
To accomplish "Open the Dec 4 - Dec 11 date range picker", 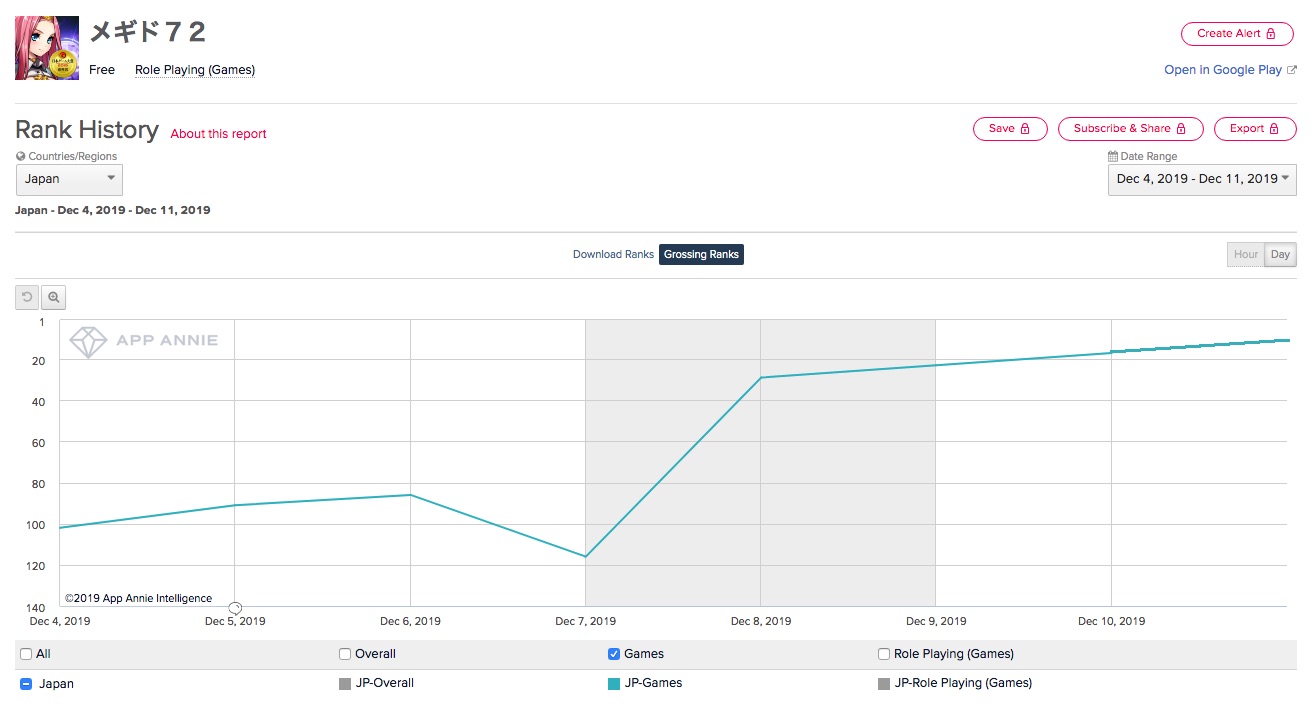I will pyautogui.click(x=1202, y=179).
